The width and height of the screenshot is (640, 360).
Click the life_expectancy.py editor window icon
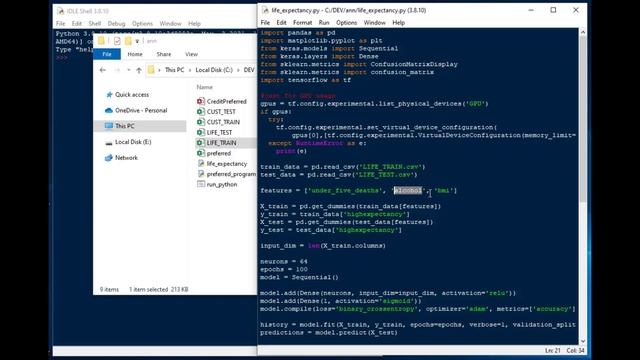265,10
